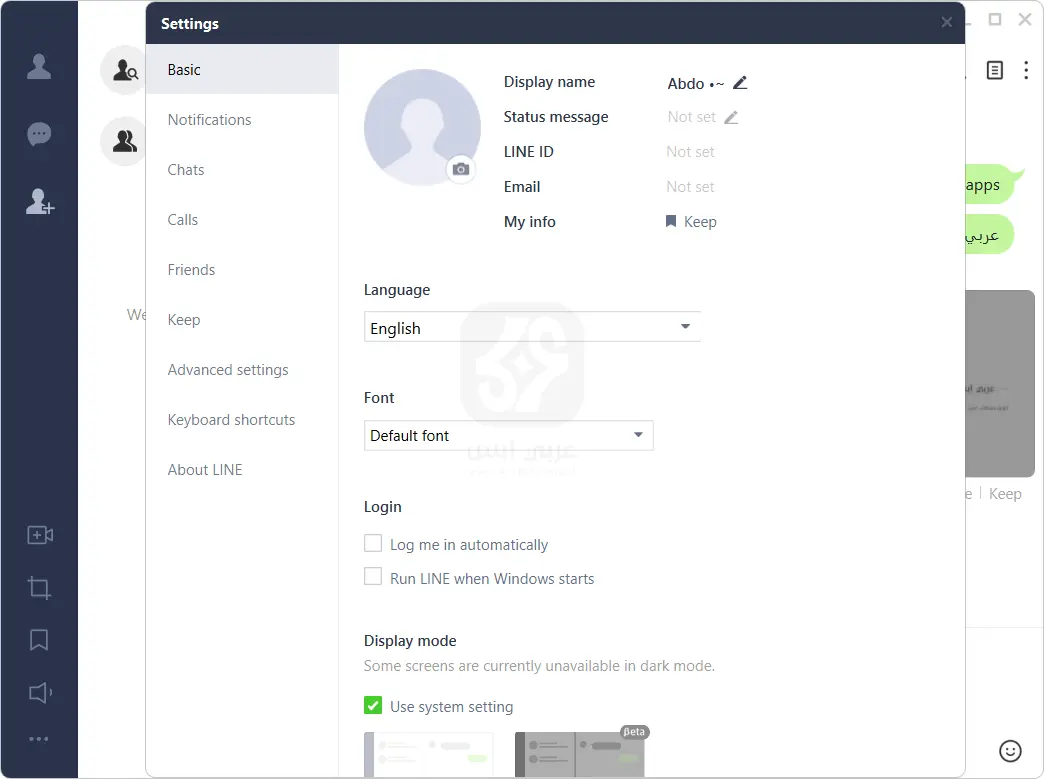Viewport: 1044px width, 779px height.
Task: Expand the Default font dropdown
Action: (508, 436)
